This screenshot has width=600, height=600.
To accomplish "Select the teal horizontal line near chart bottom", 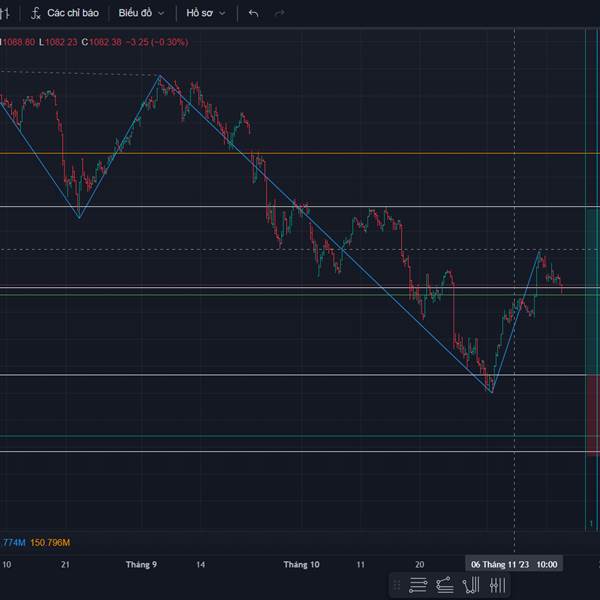I will pyautogui.click(x=300, y=436).
